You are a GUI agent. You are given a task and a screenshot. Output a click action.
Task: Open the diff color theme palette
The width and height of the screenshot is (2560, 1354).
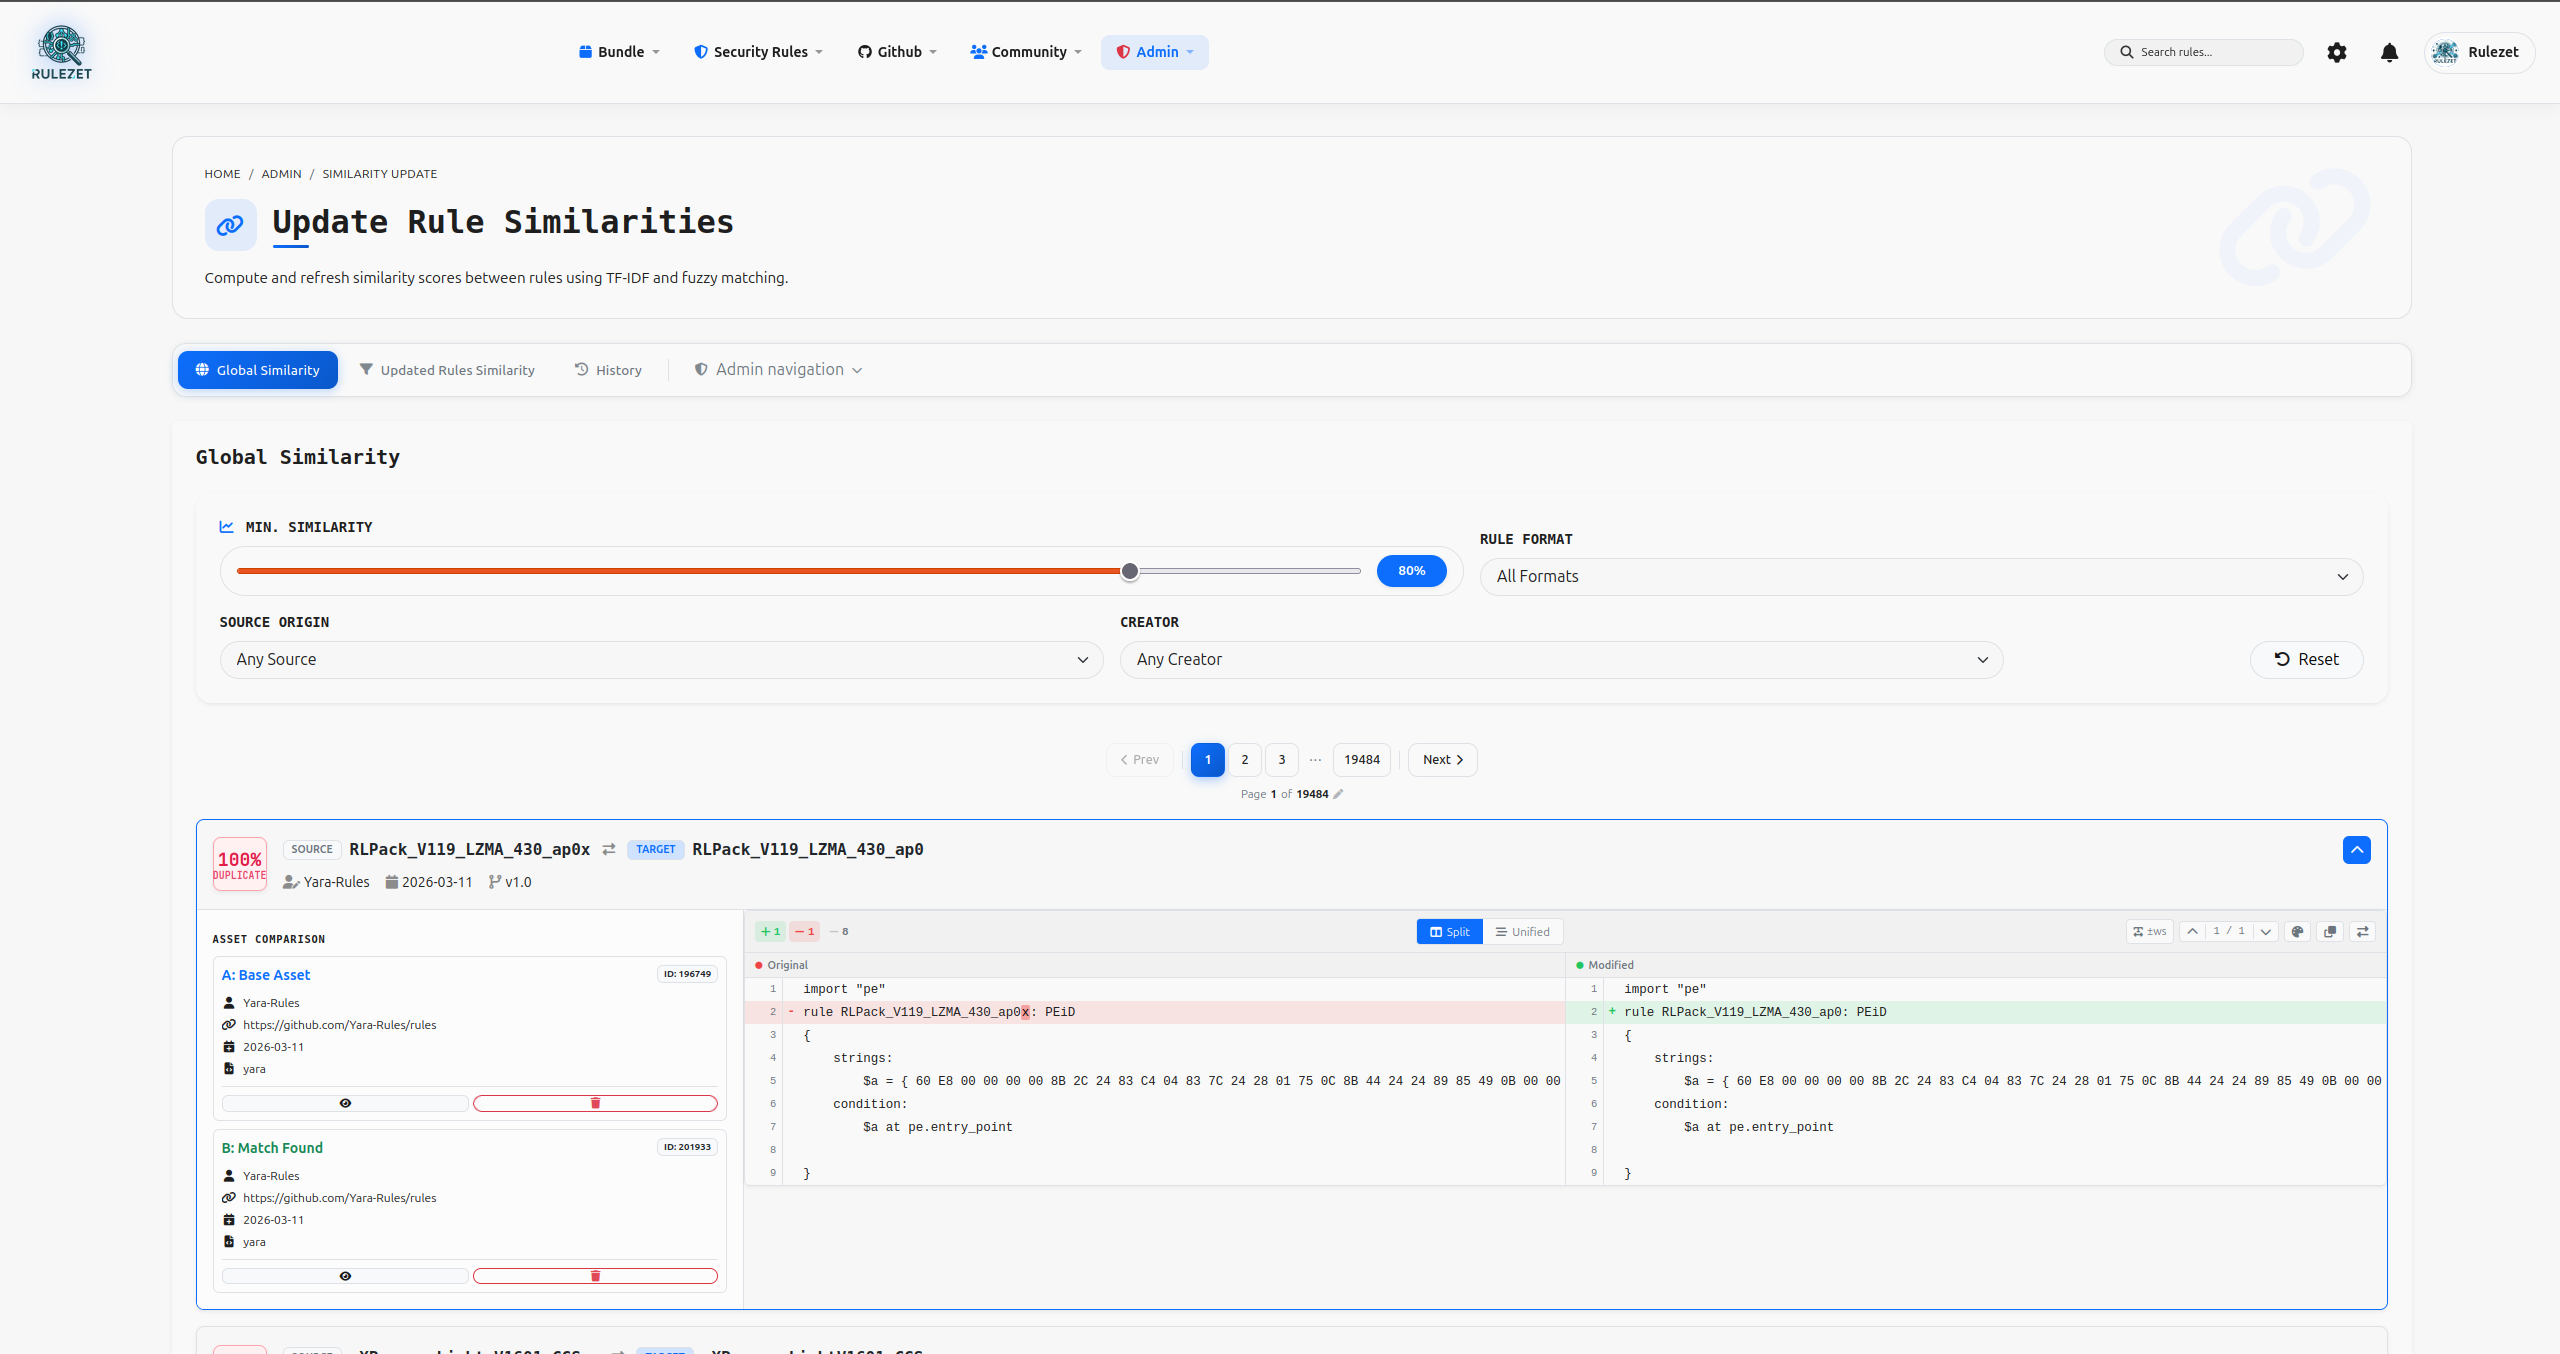pyautogui.click(x=2297, y=931)
